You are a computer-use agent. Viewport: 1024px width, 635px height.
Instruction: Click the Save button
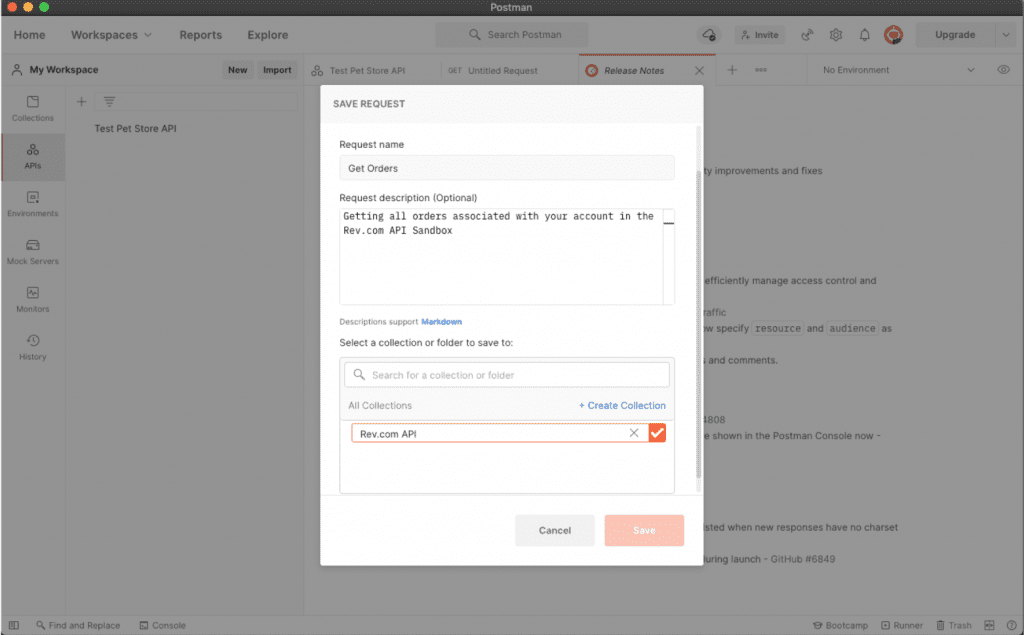coord(644,530)
